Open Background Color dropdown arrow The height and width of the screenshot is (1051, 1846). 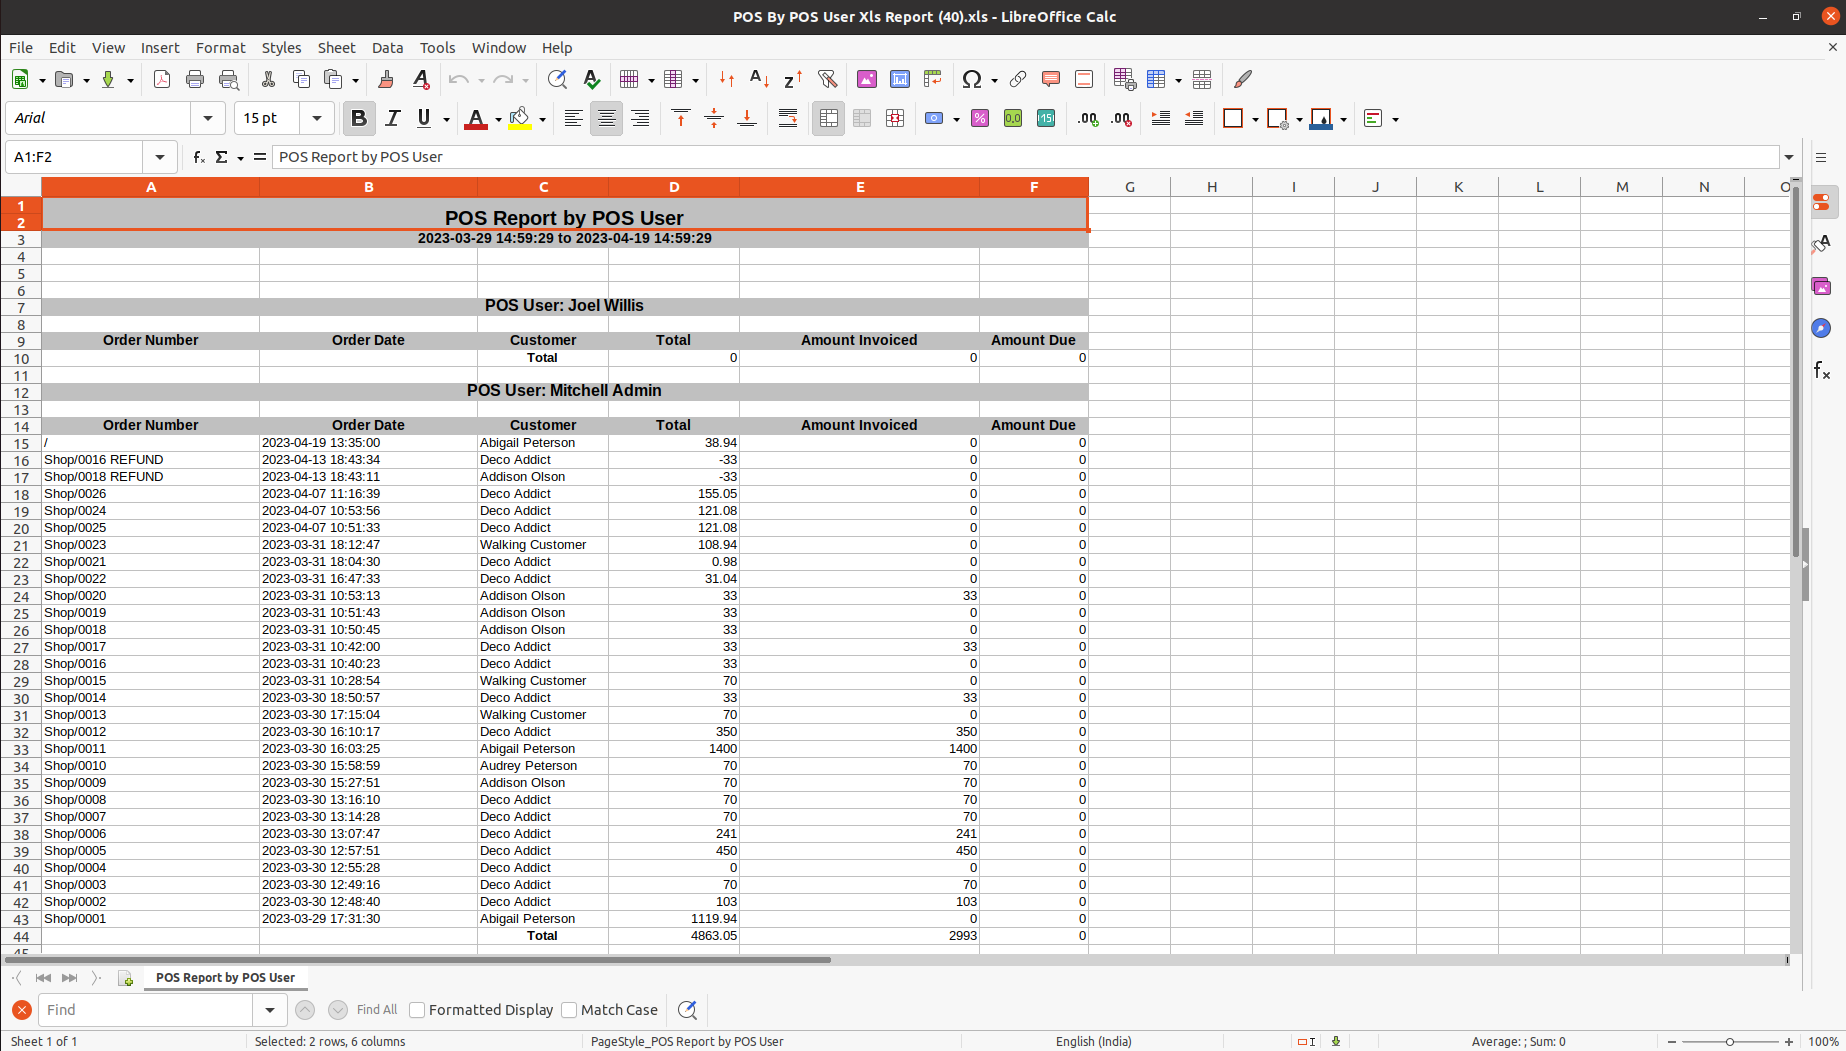coord(542,119)
